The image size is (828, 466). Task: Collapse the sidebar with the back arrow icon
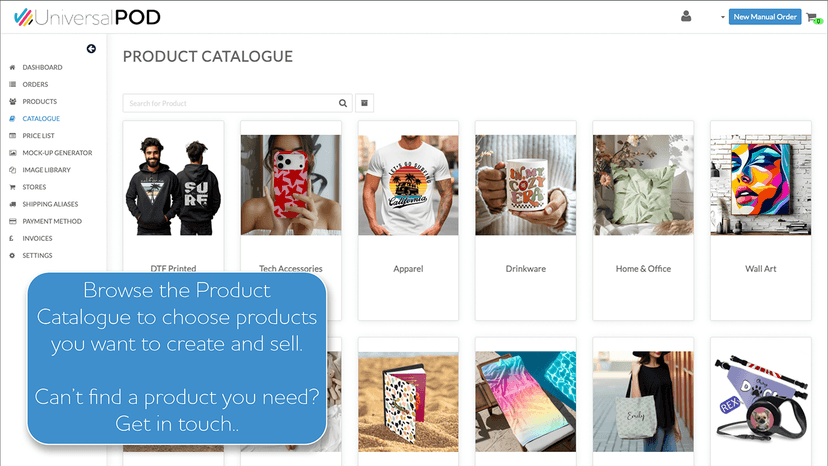(x=91, y=49)
